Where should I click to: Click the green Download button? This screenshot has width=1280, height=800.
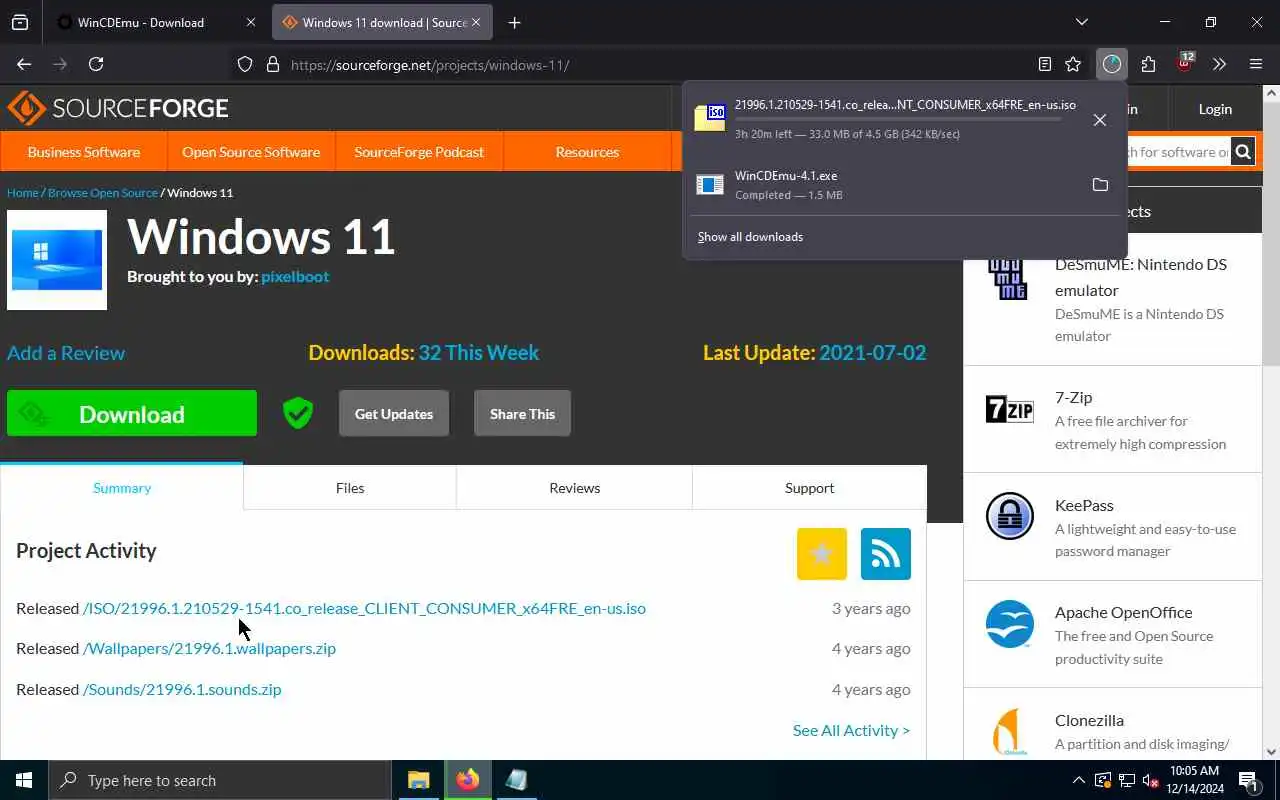tap(132, 413)
